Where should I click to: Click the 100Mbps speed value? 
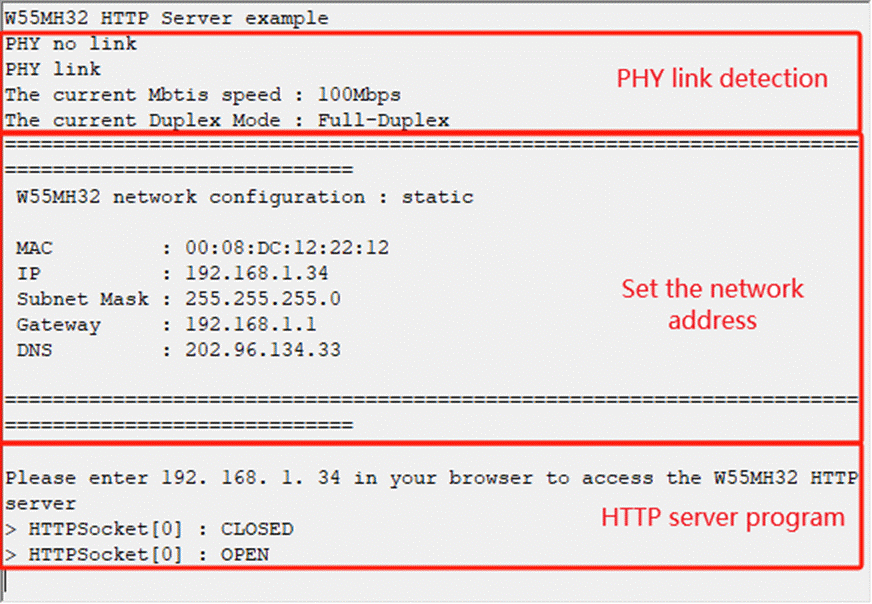coord(359,95)
